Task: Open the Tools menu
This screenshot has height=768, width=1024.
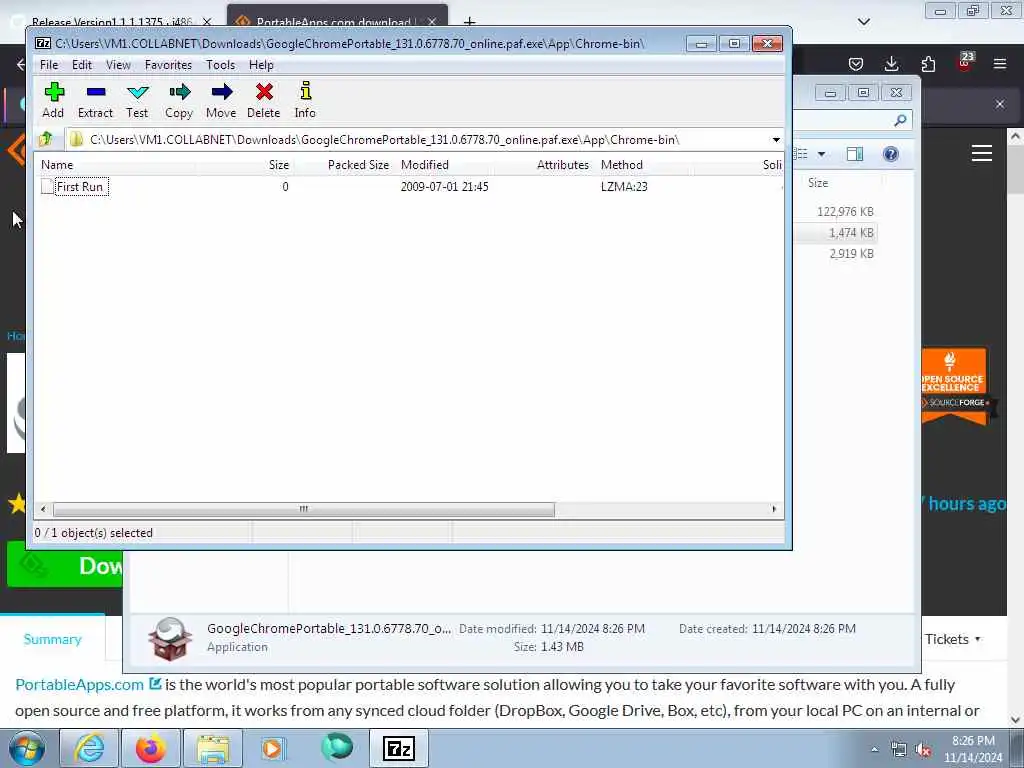Action: [220, 65]
